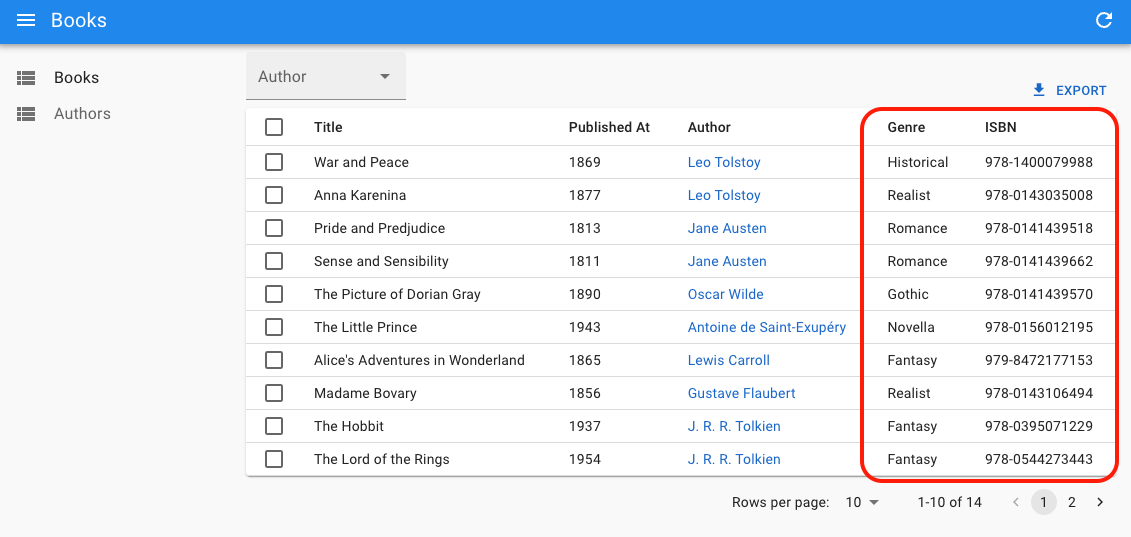
Task: Click the Title column header
Action: 328,127
